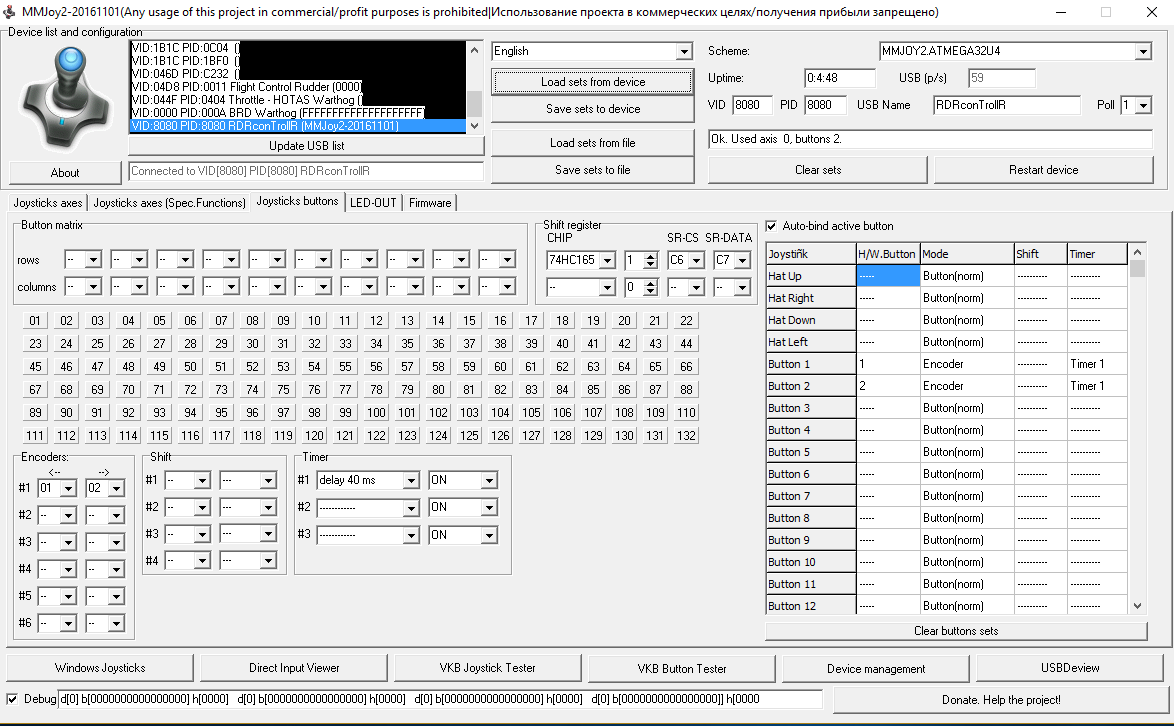Click the Clear sets button
1174x726 pixels.
818,170
